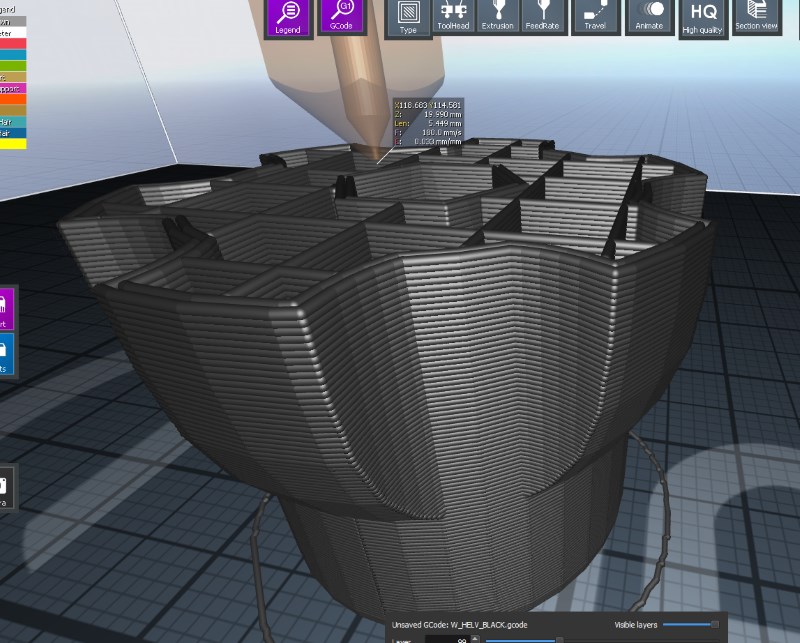The image size is (800, 643).
Task: Open the Section view
Action: tap(757, 16)
